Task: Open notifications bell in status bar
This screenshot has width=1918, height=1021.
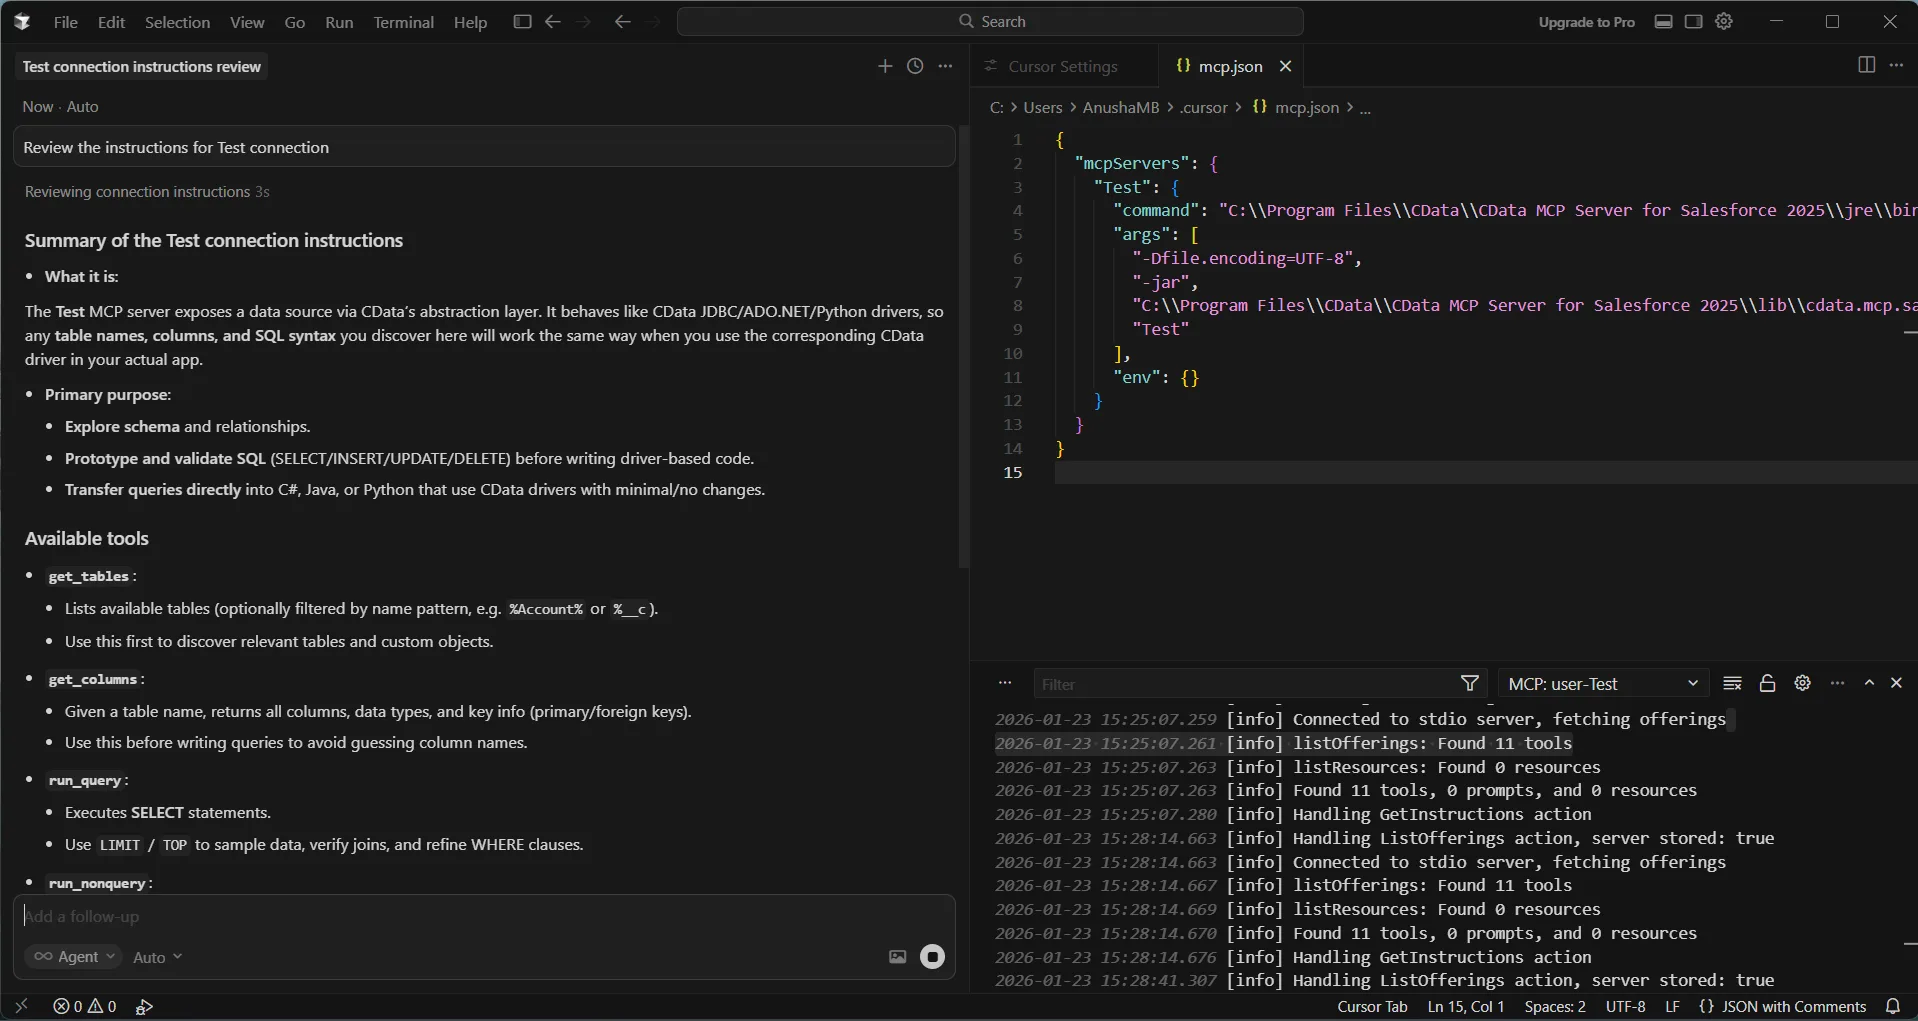Action: [x=1892, y=1006]
